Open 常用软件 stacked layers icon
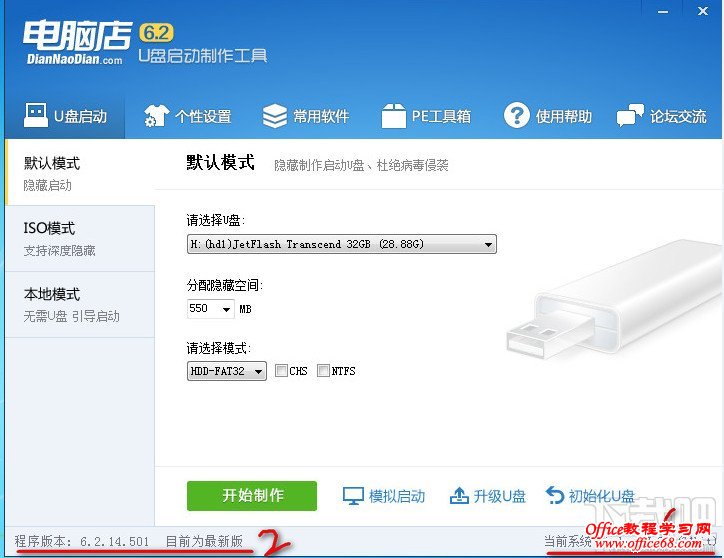This screenshot has width=724, height=558. pos(275,115)
